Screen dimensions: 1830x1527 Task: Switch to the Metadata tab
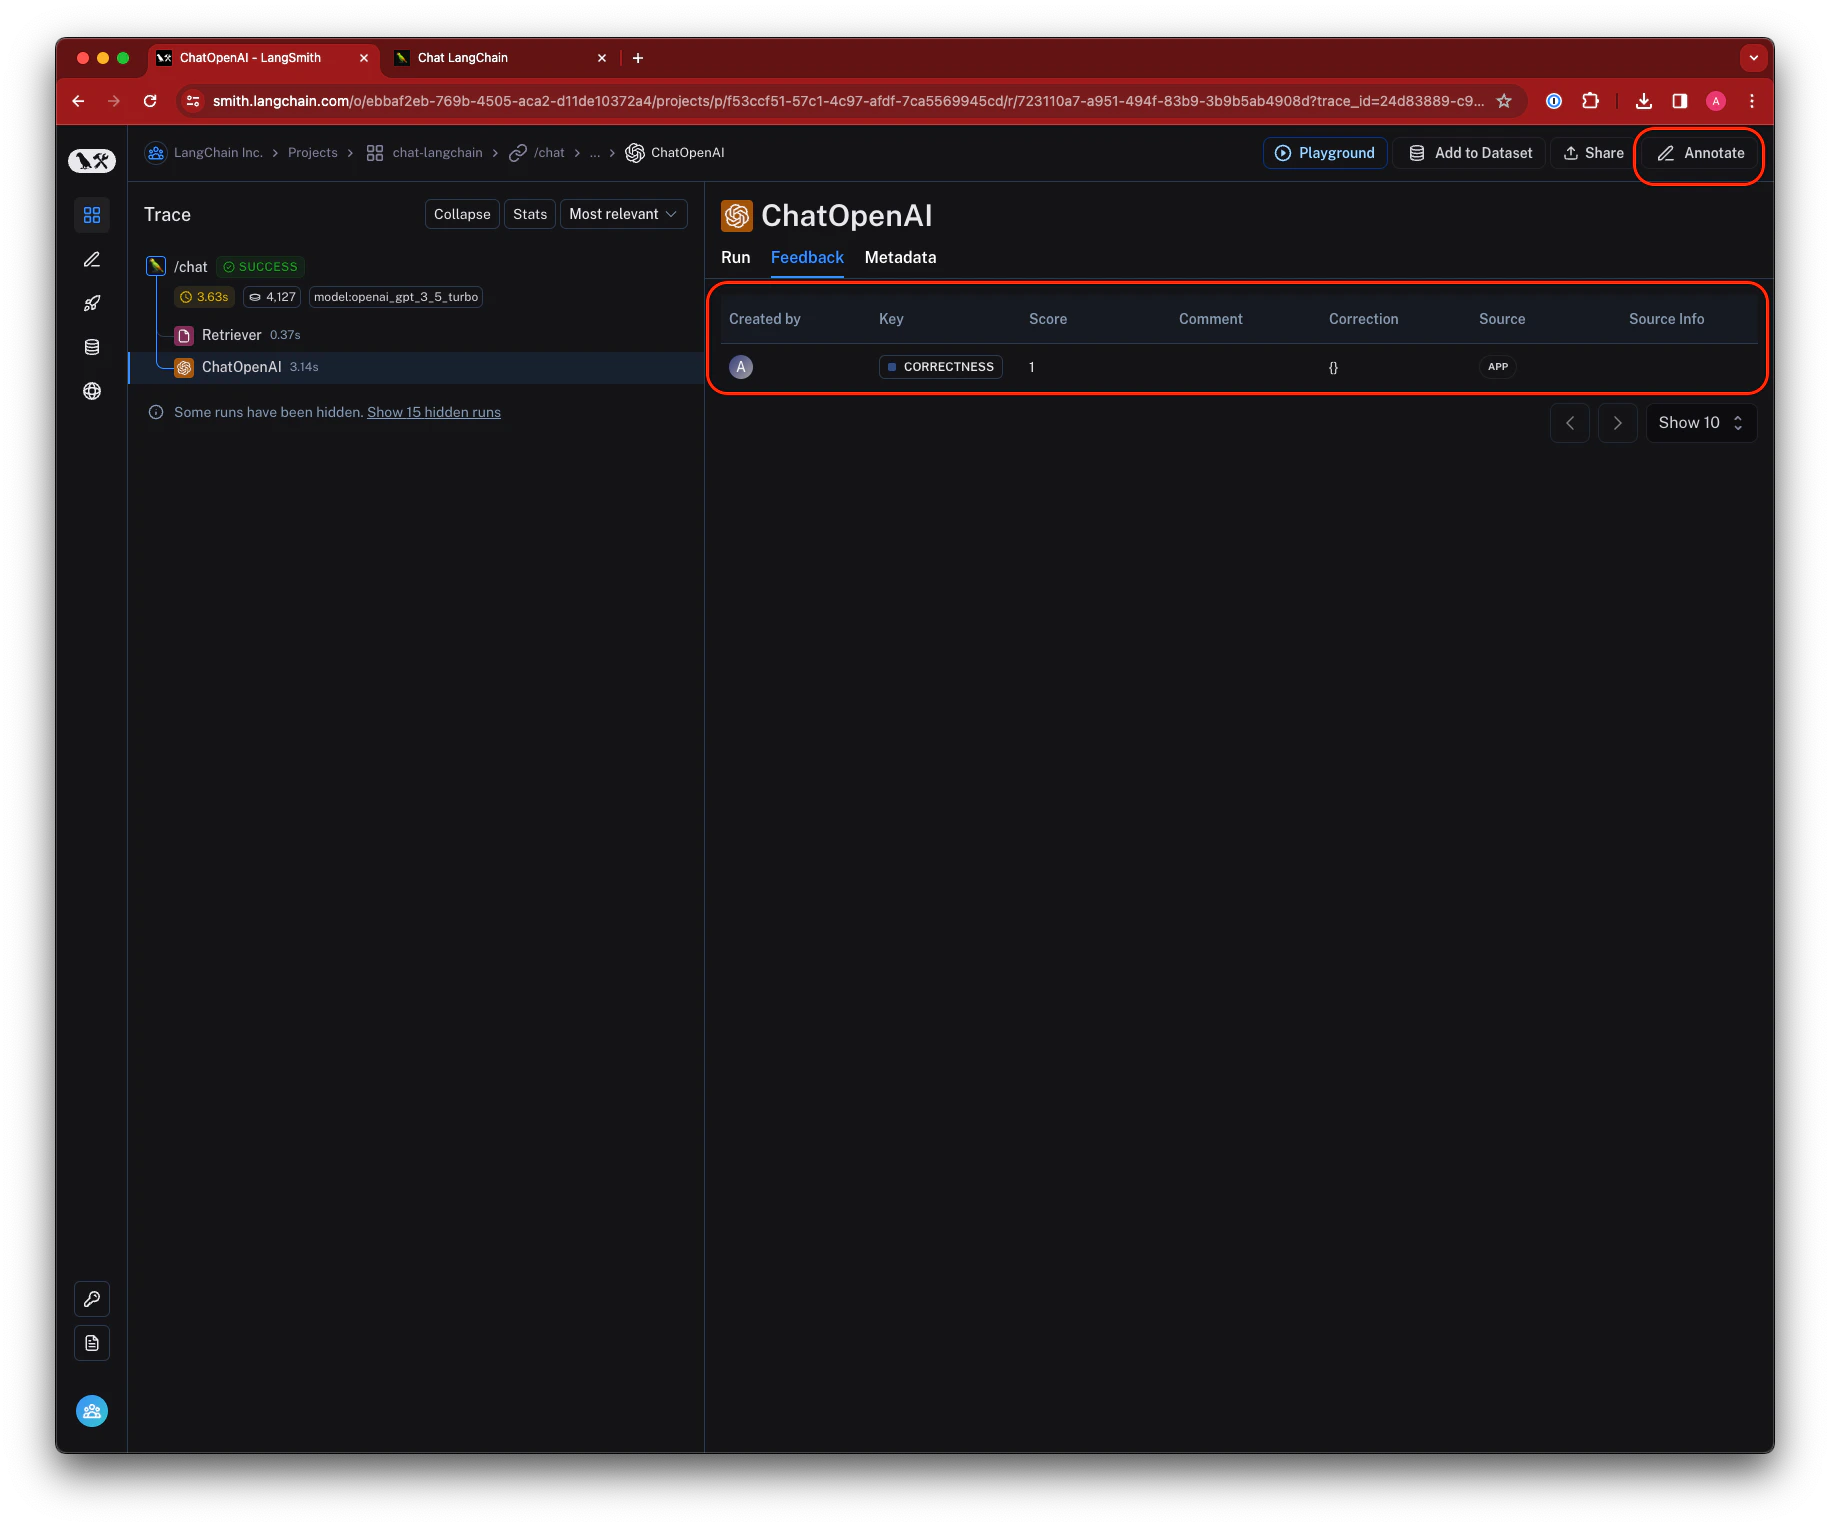tap(901, 258)
